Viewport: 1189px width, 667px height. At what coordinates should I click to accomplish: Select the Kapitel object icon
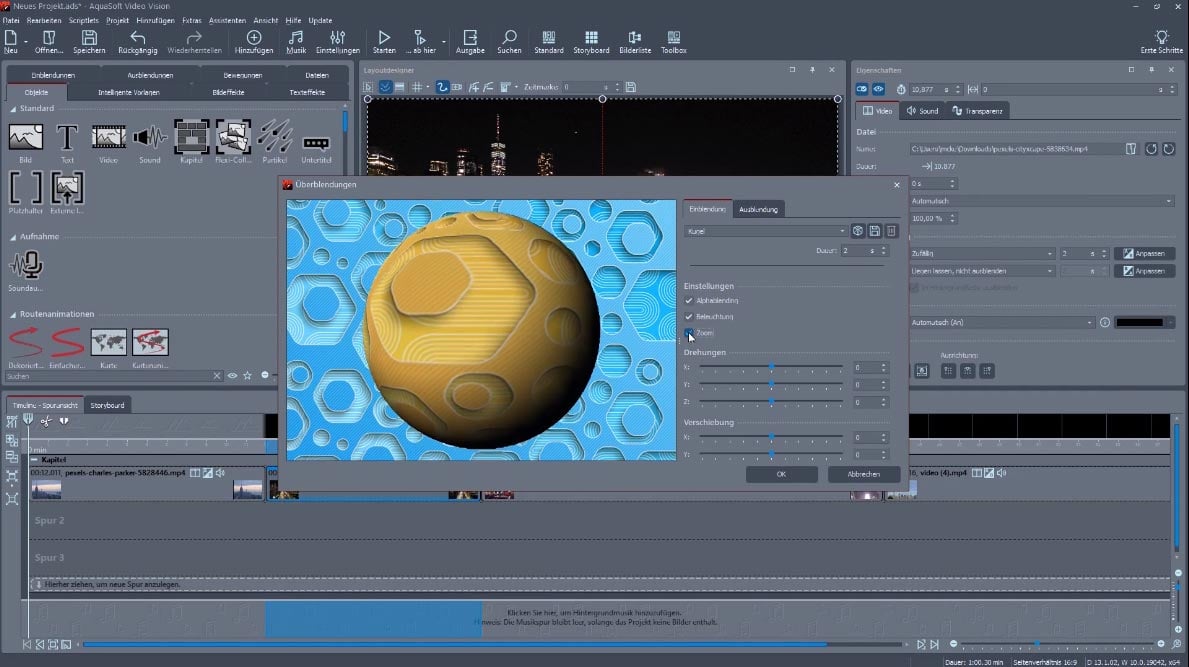coord(191,137)
